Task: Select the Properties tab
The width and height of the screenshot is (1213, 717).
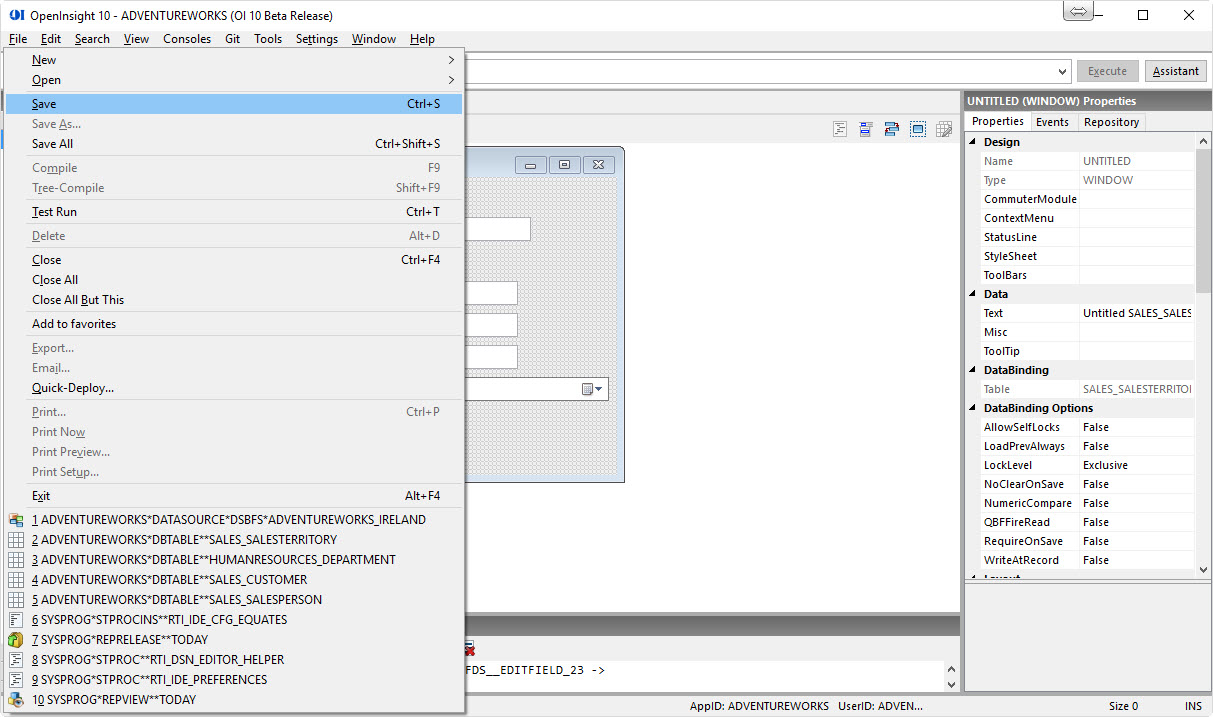Action: (998, 121)
